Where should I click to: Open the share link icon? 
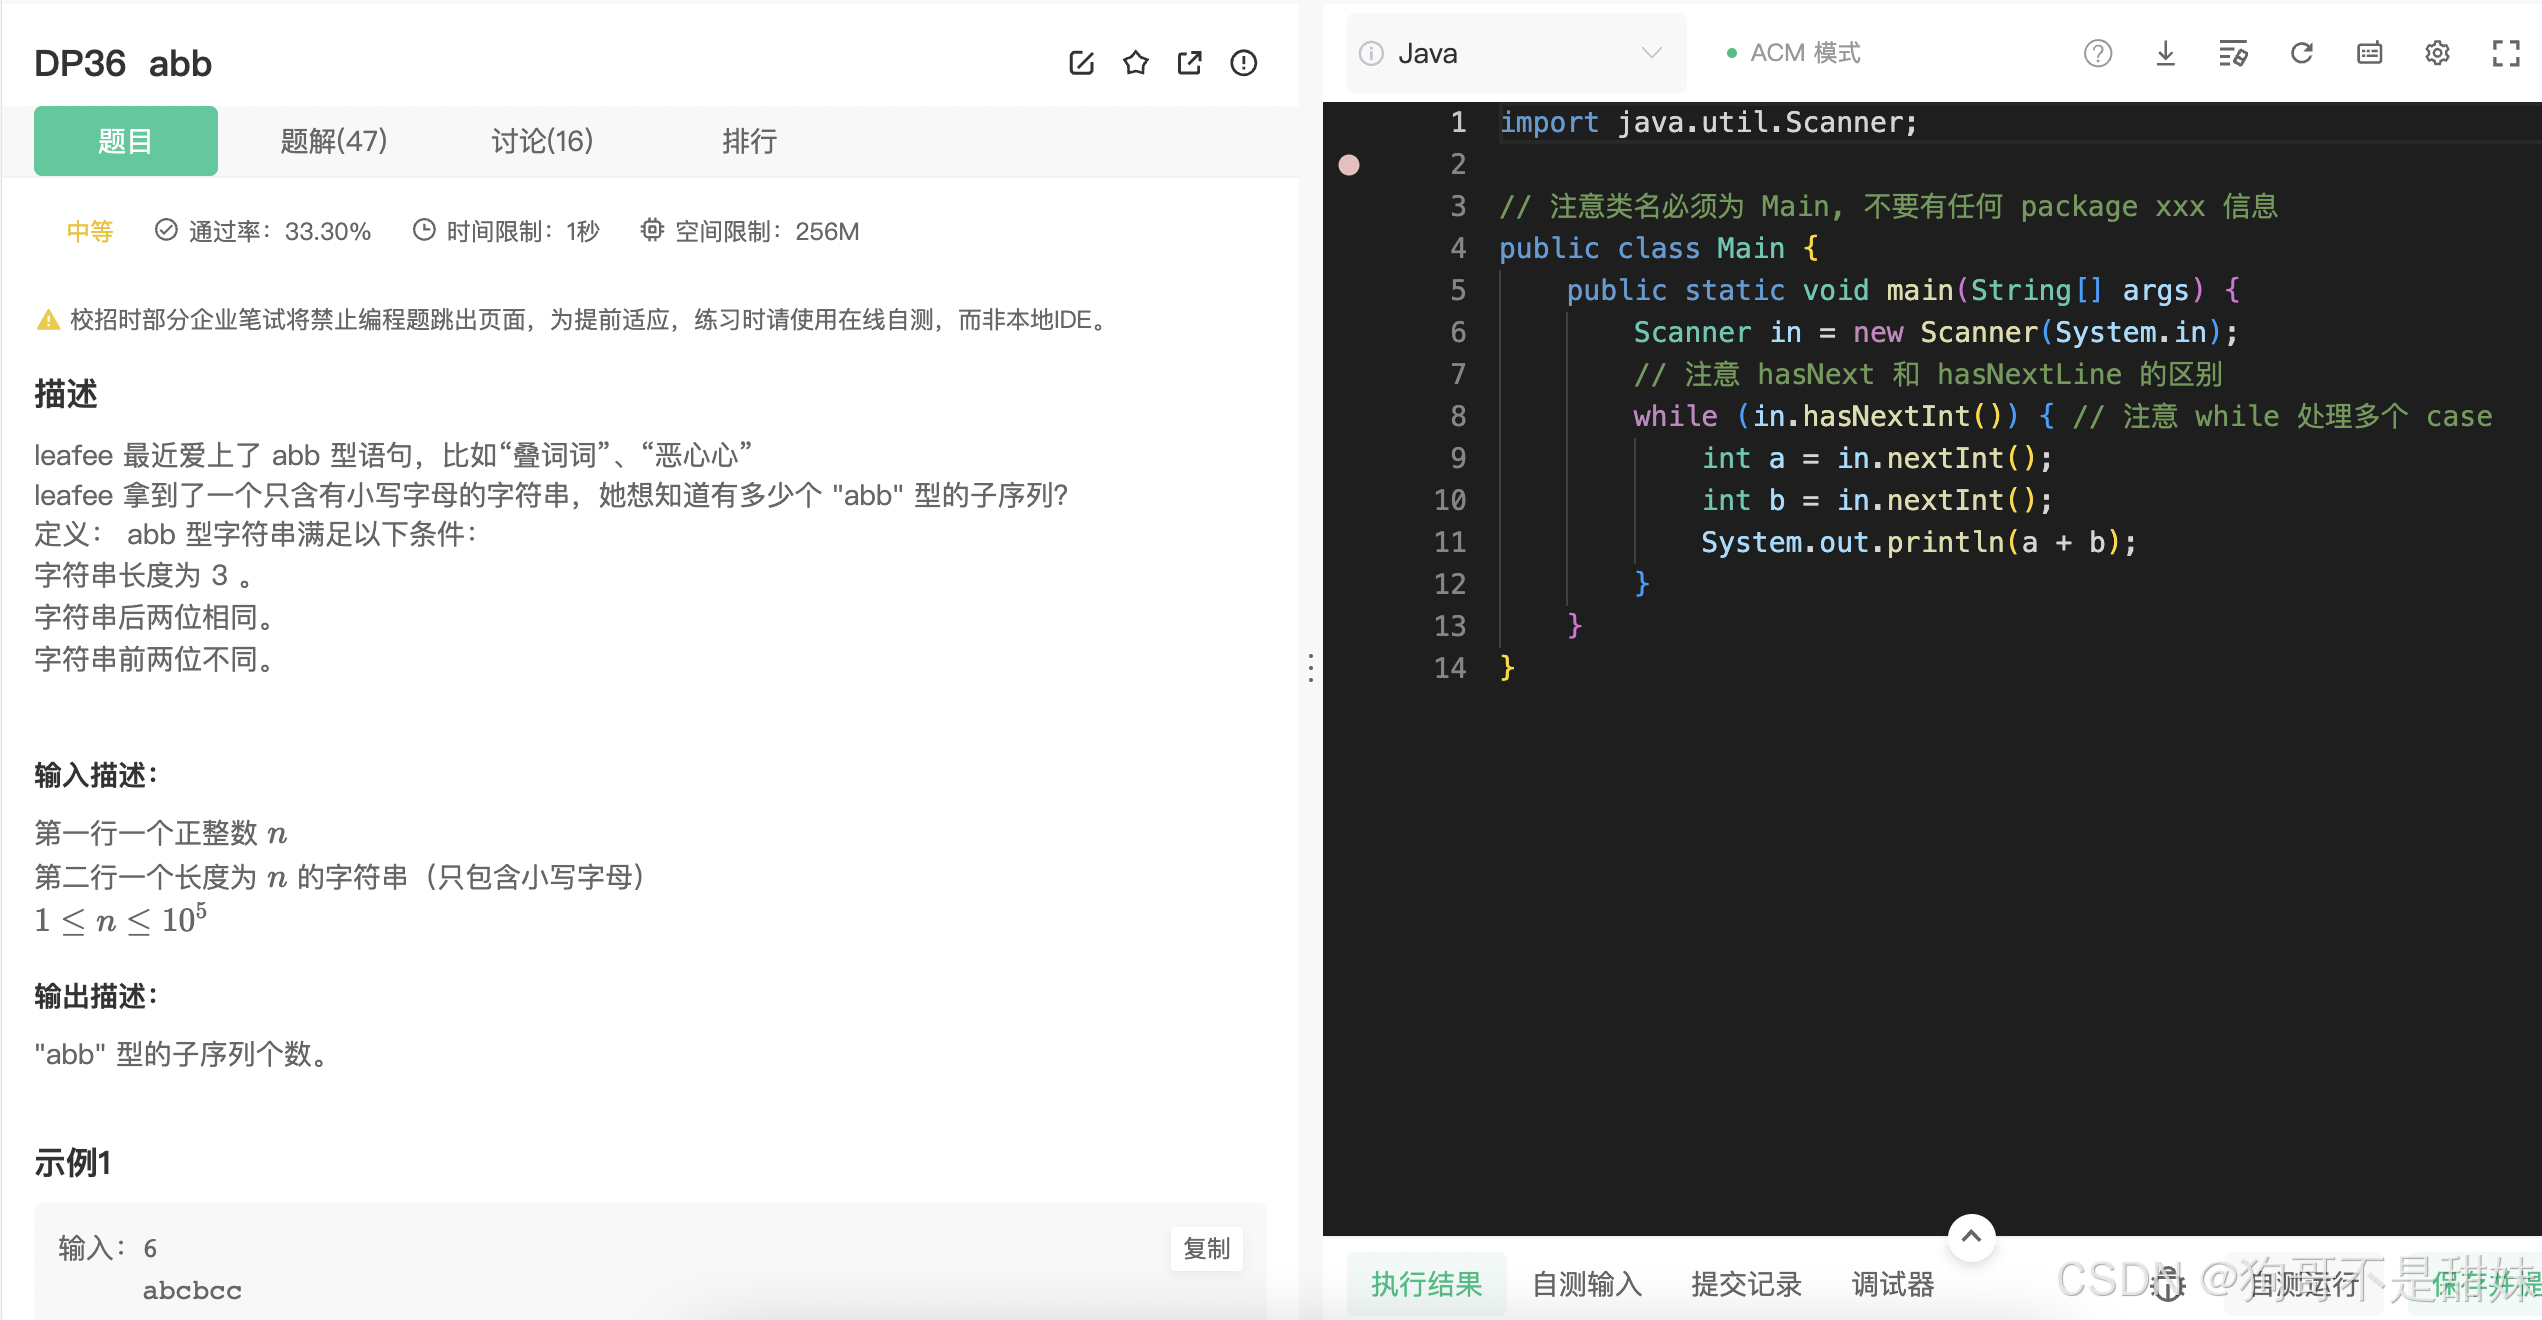click(1189, 63)
